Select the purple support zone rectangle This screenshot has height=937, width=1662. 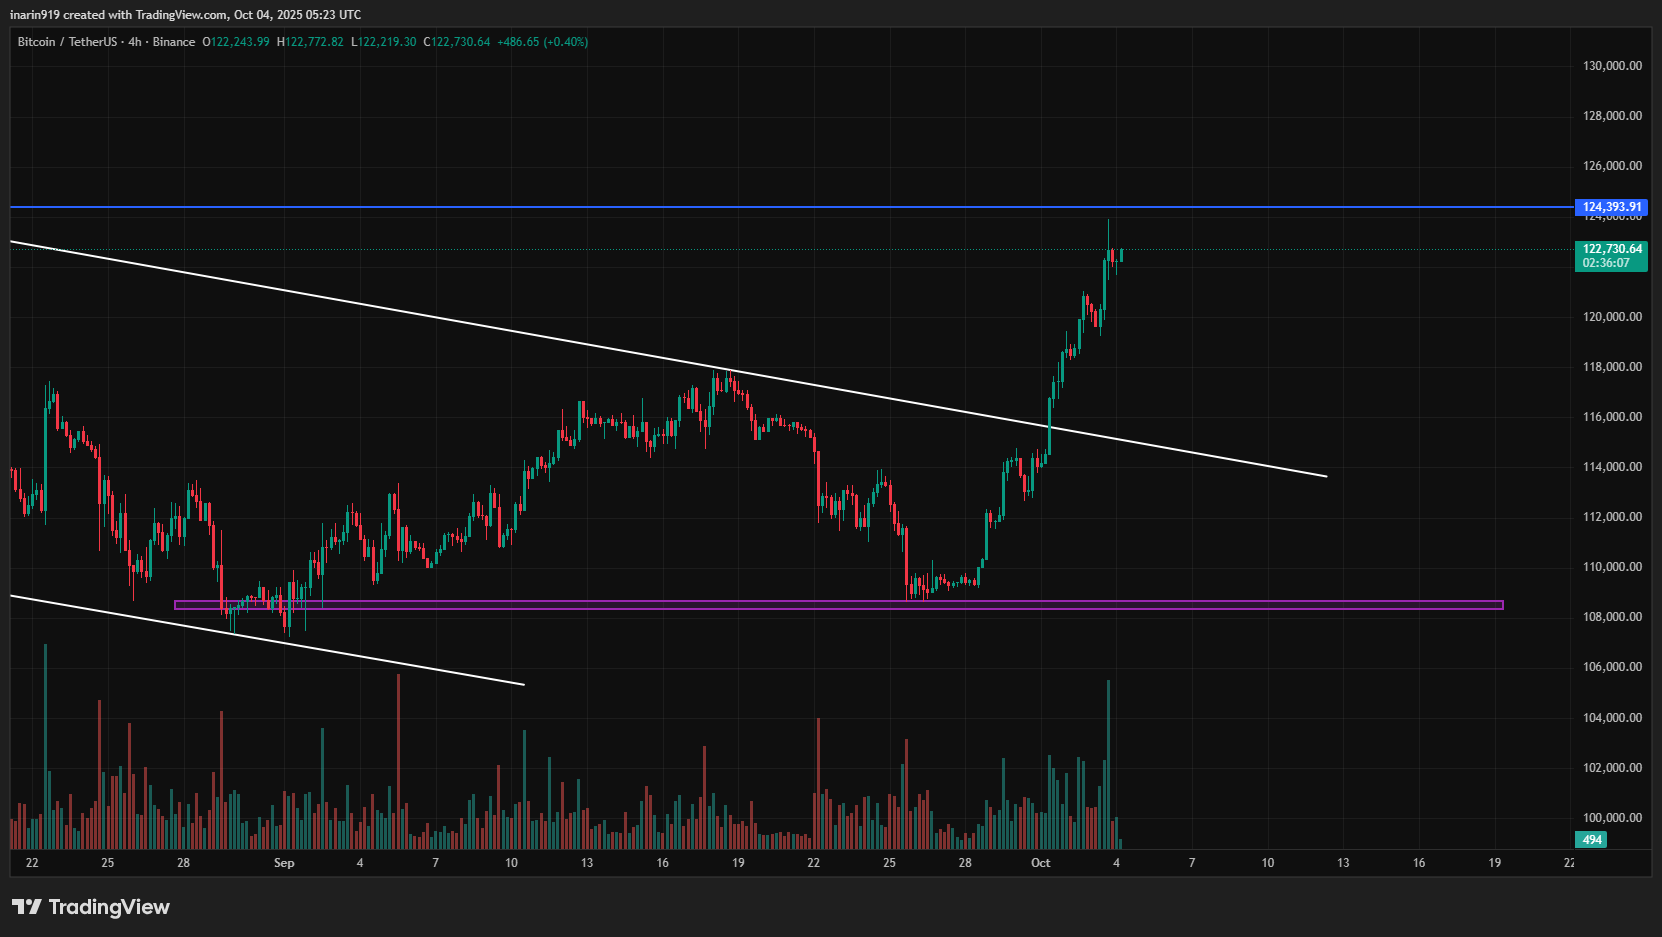point(839,605)
